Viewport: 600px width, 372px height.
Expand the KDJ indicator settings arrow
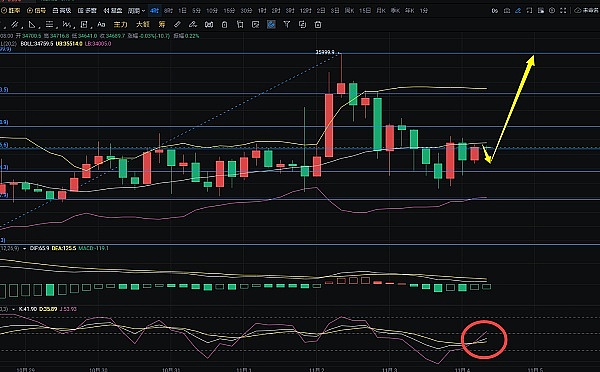coord(13,309)
